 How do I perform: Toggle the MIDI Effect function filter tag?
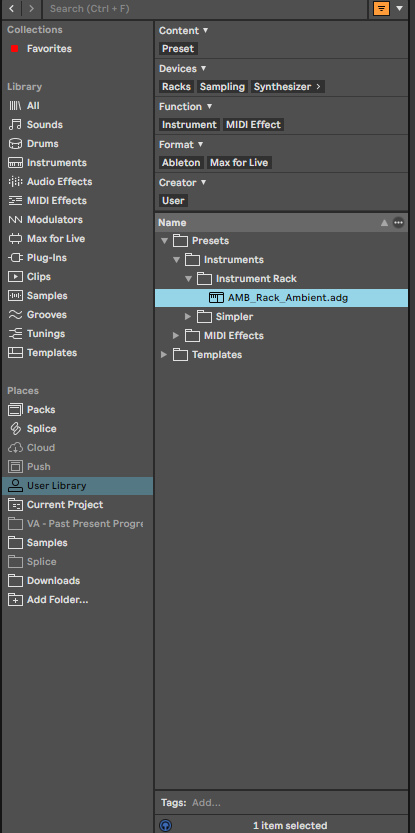pyautogui.click(x=253, y=125)
